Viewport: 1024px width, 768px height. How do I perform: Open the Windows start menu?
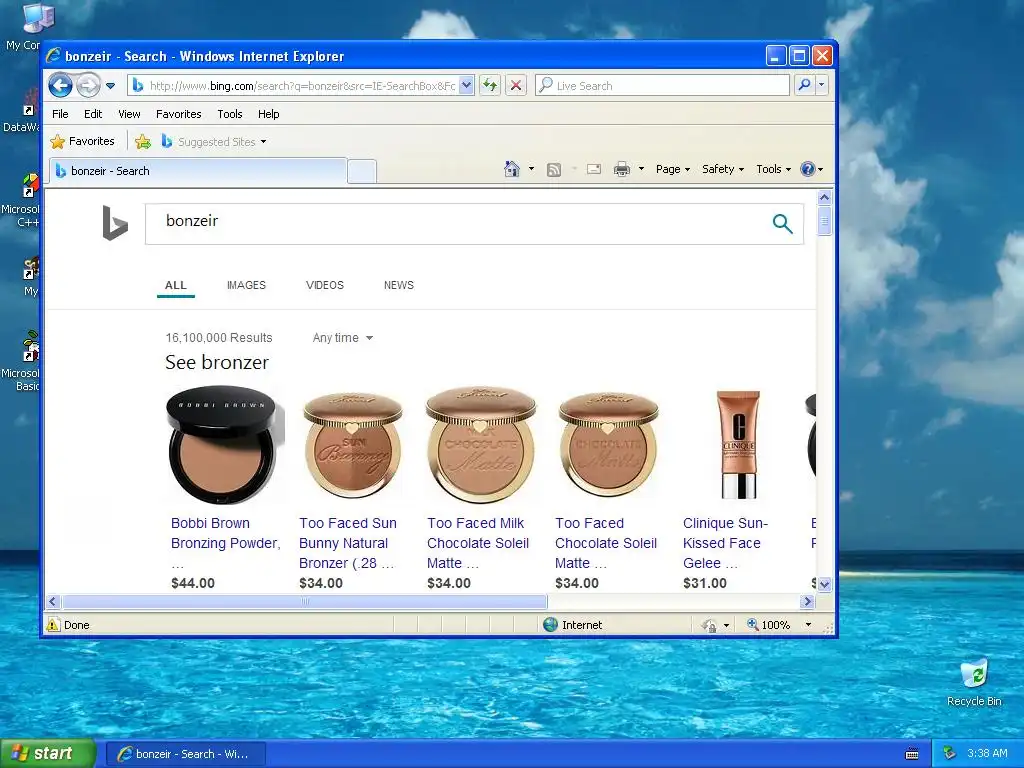pos(48,754)
